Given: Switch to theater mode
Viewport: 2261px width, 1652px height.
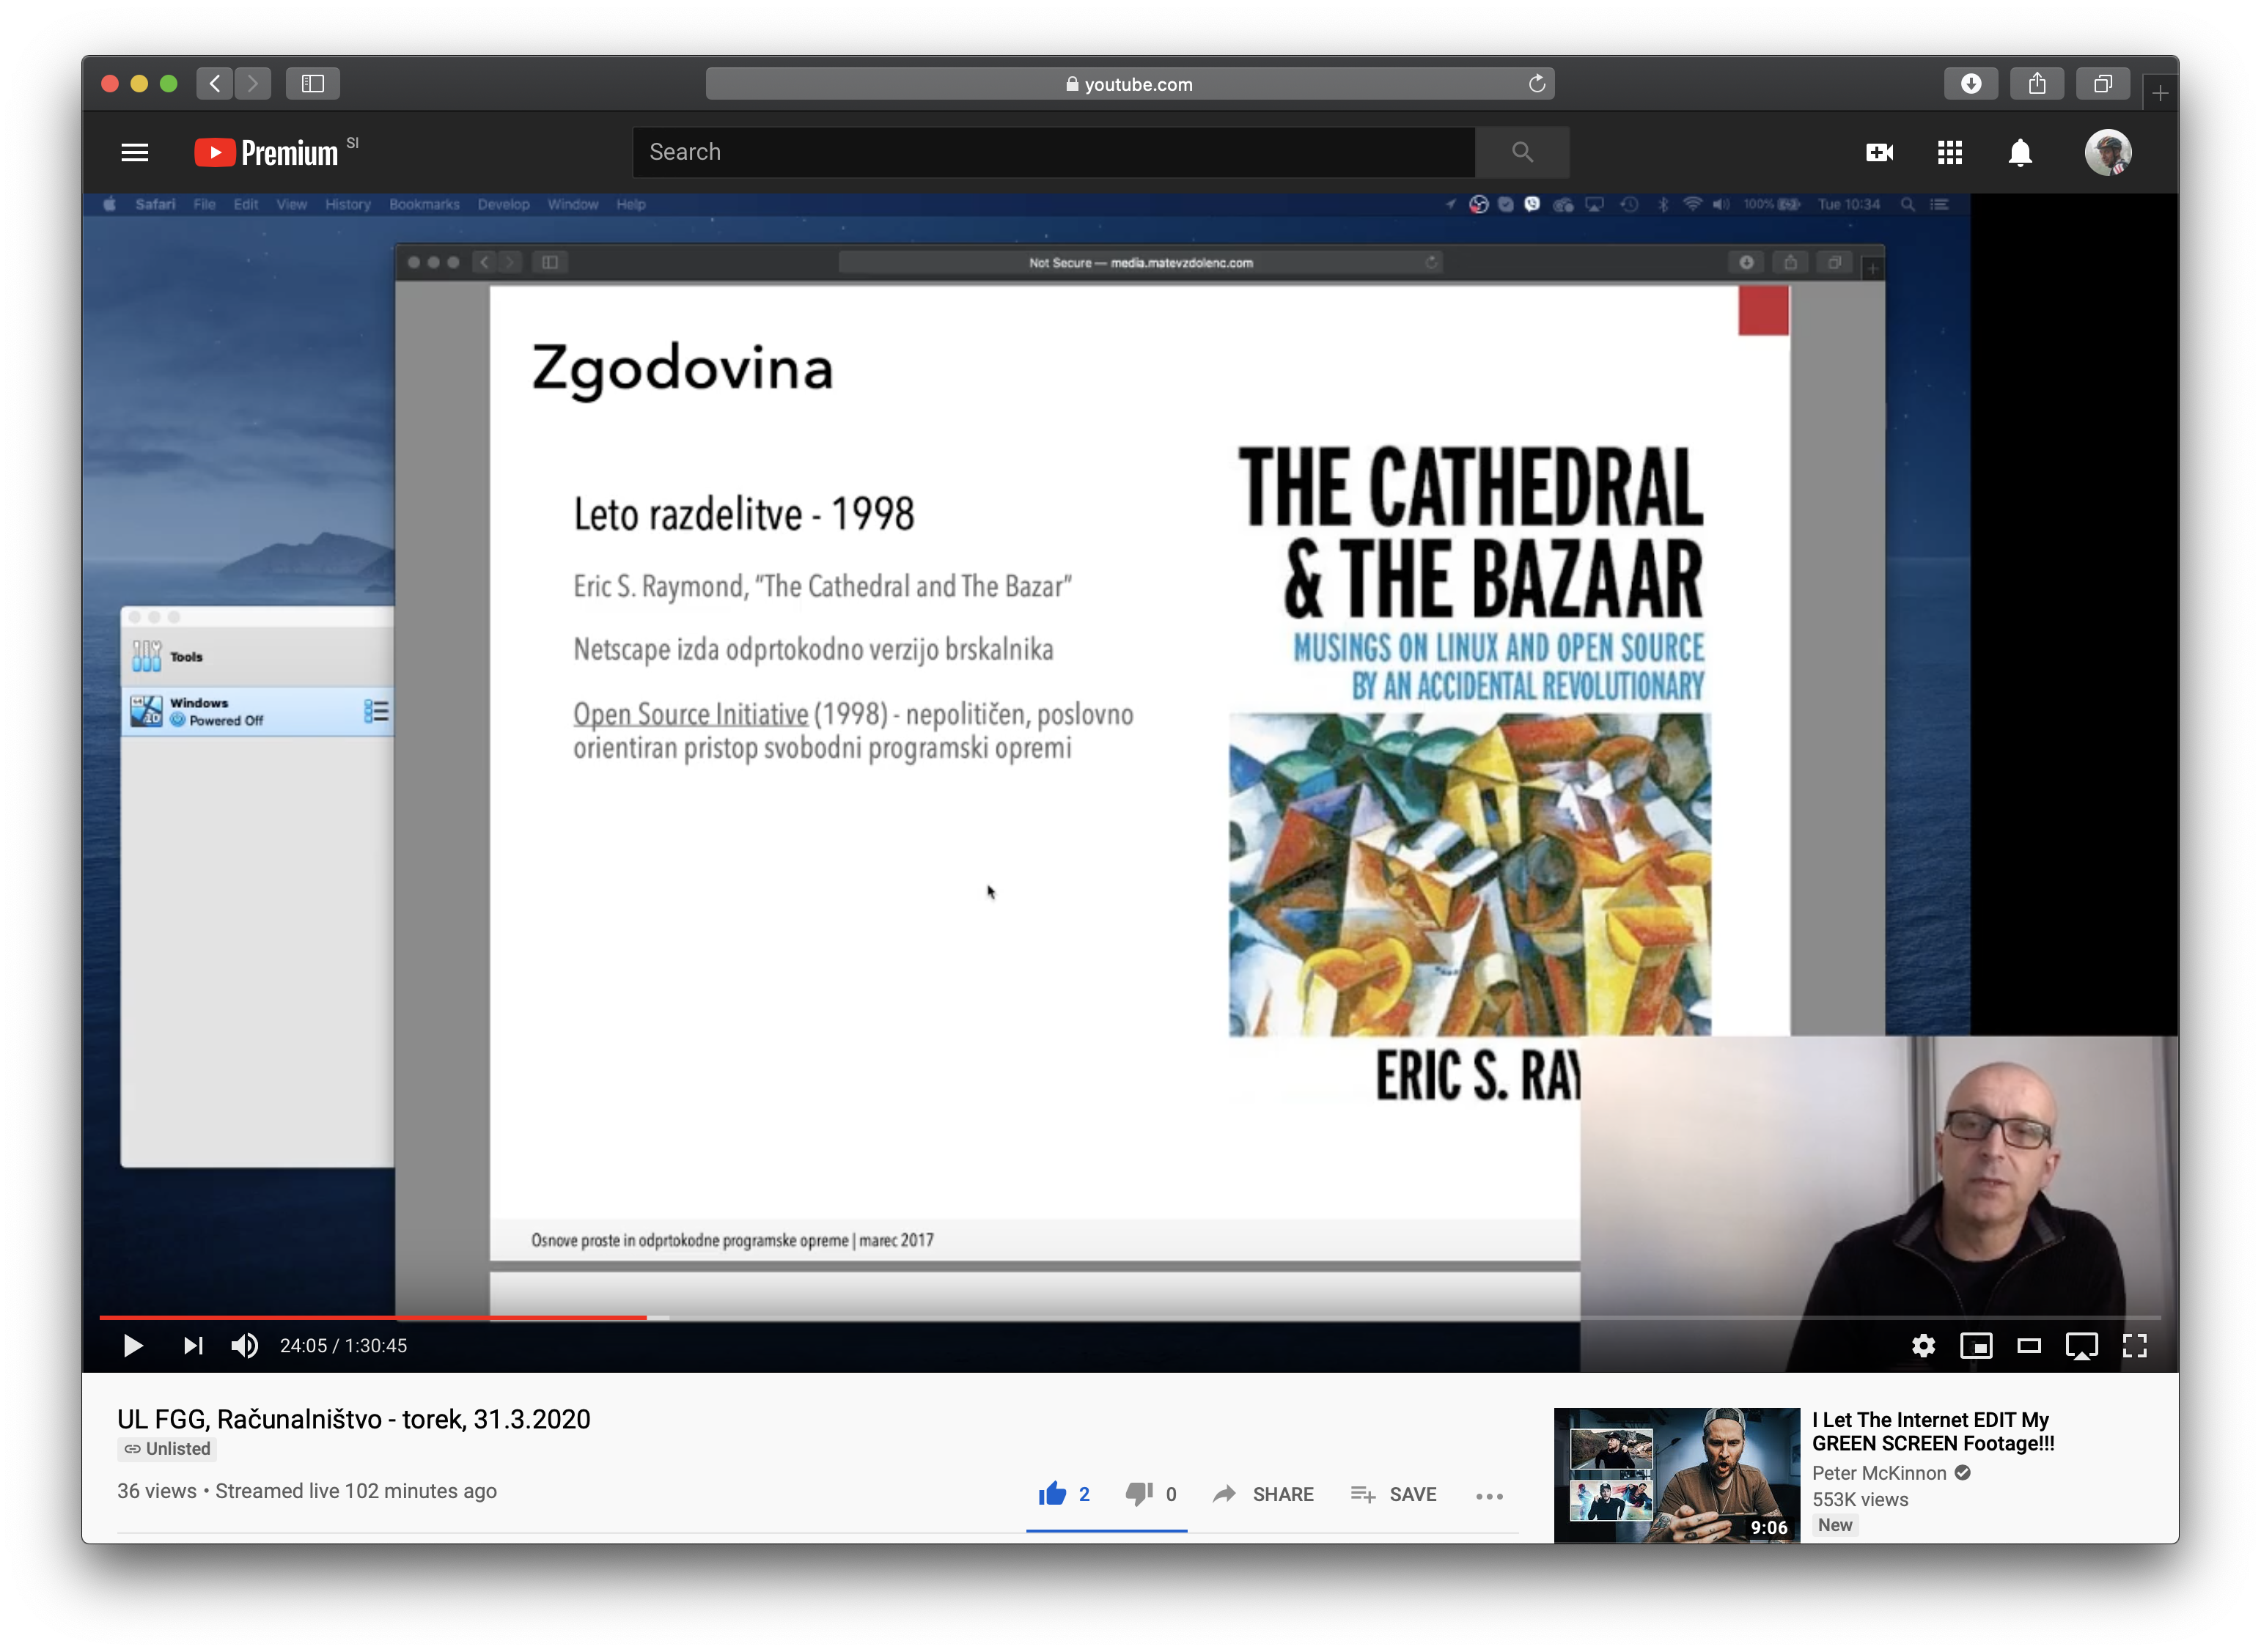Looking at the screenshot, I should (2028, 1345).
